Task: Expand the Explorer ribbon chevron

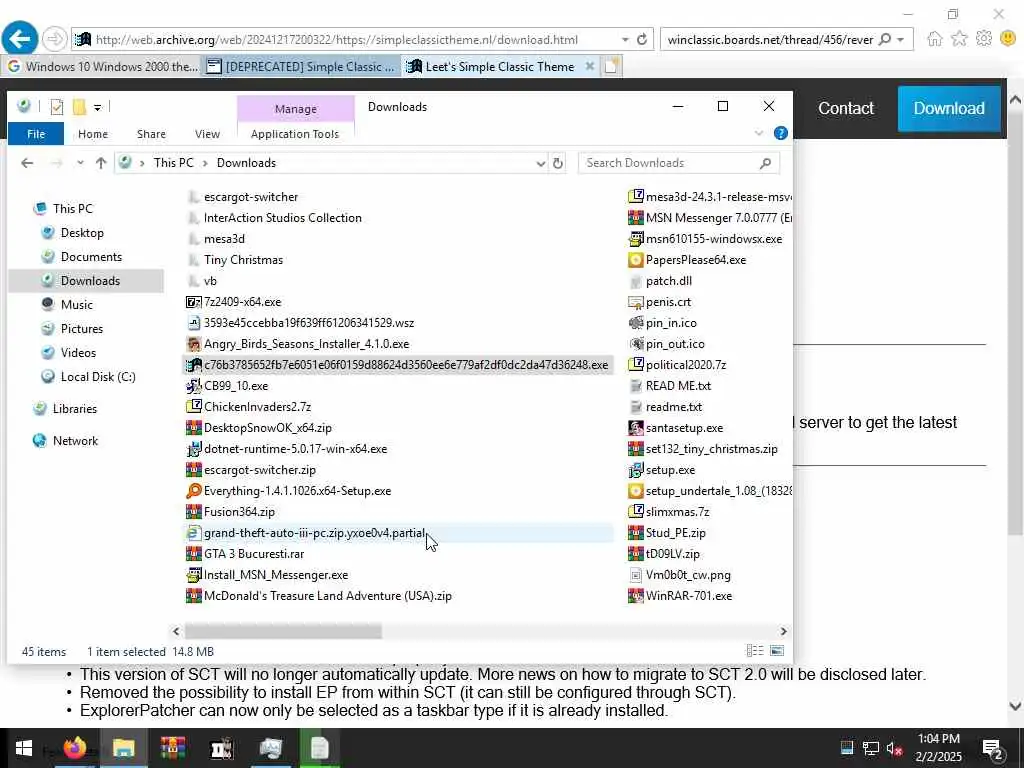Action: coord(759,133)
